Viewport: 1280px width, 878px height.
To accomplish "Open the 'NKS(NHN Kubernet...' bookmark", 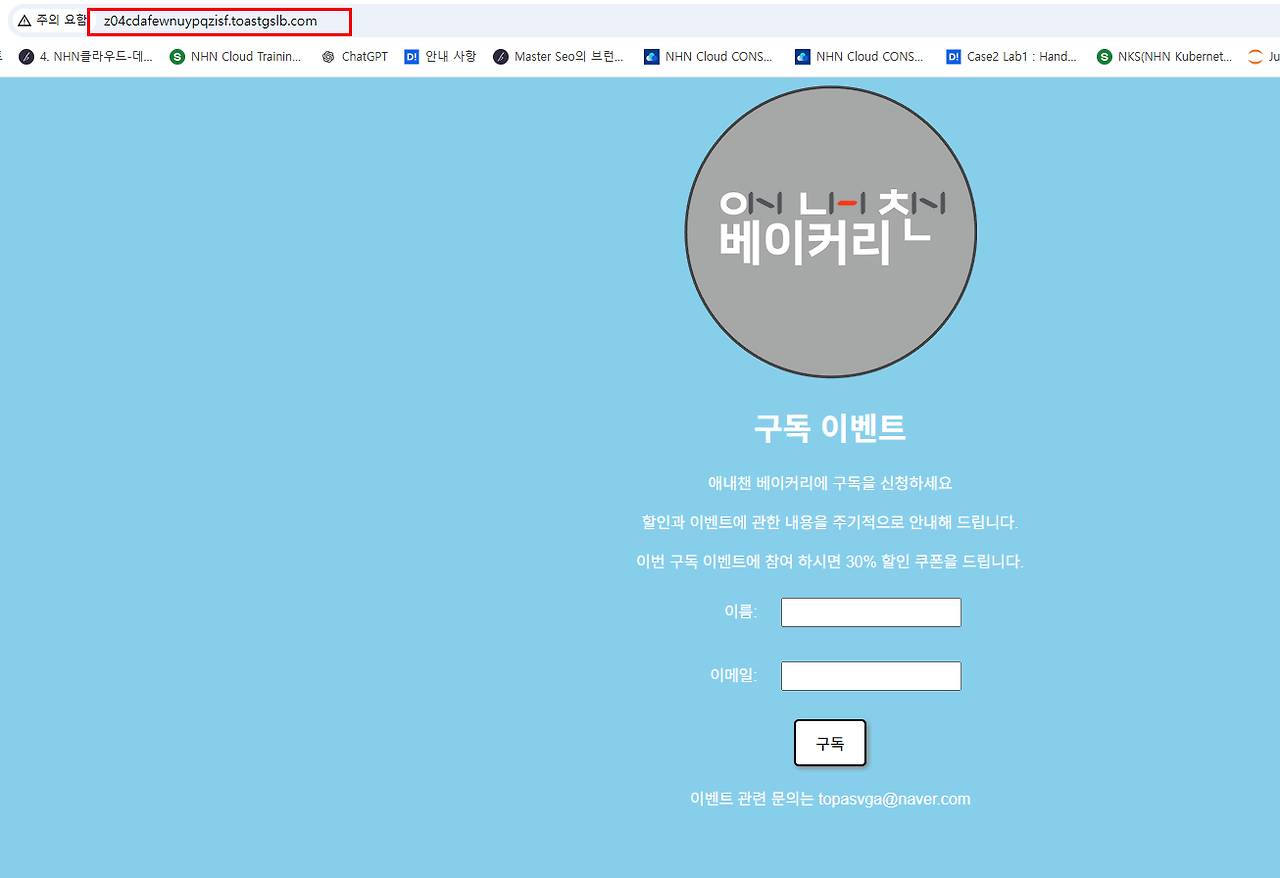I will tap(1164, 57).
